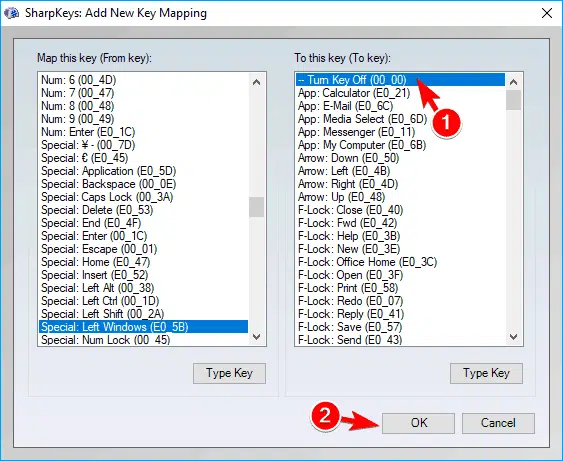The height and width of the screenshot is (461, 563).
Task: Select Special: Left Windows (E0_5B) entry
Action: 143,327
